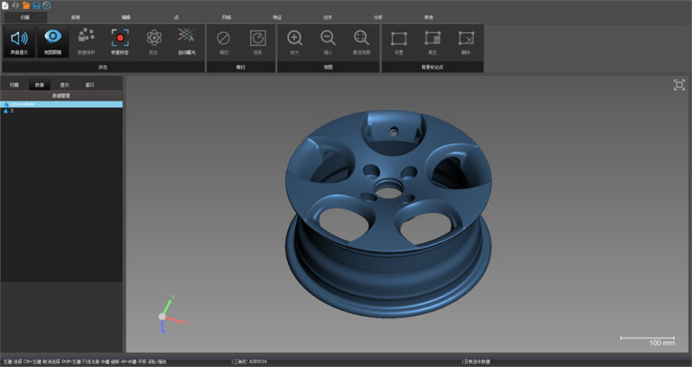The width and height of the screenshot is (693, 367).
Task: Open the 网格 mesh ribbon tab
Action: point(226,18)
